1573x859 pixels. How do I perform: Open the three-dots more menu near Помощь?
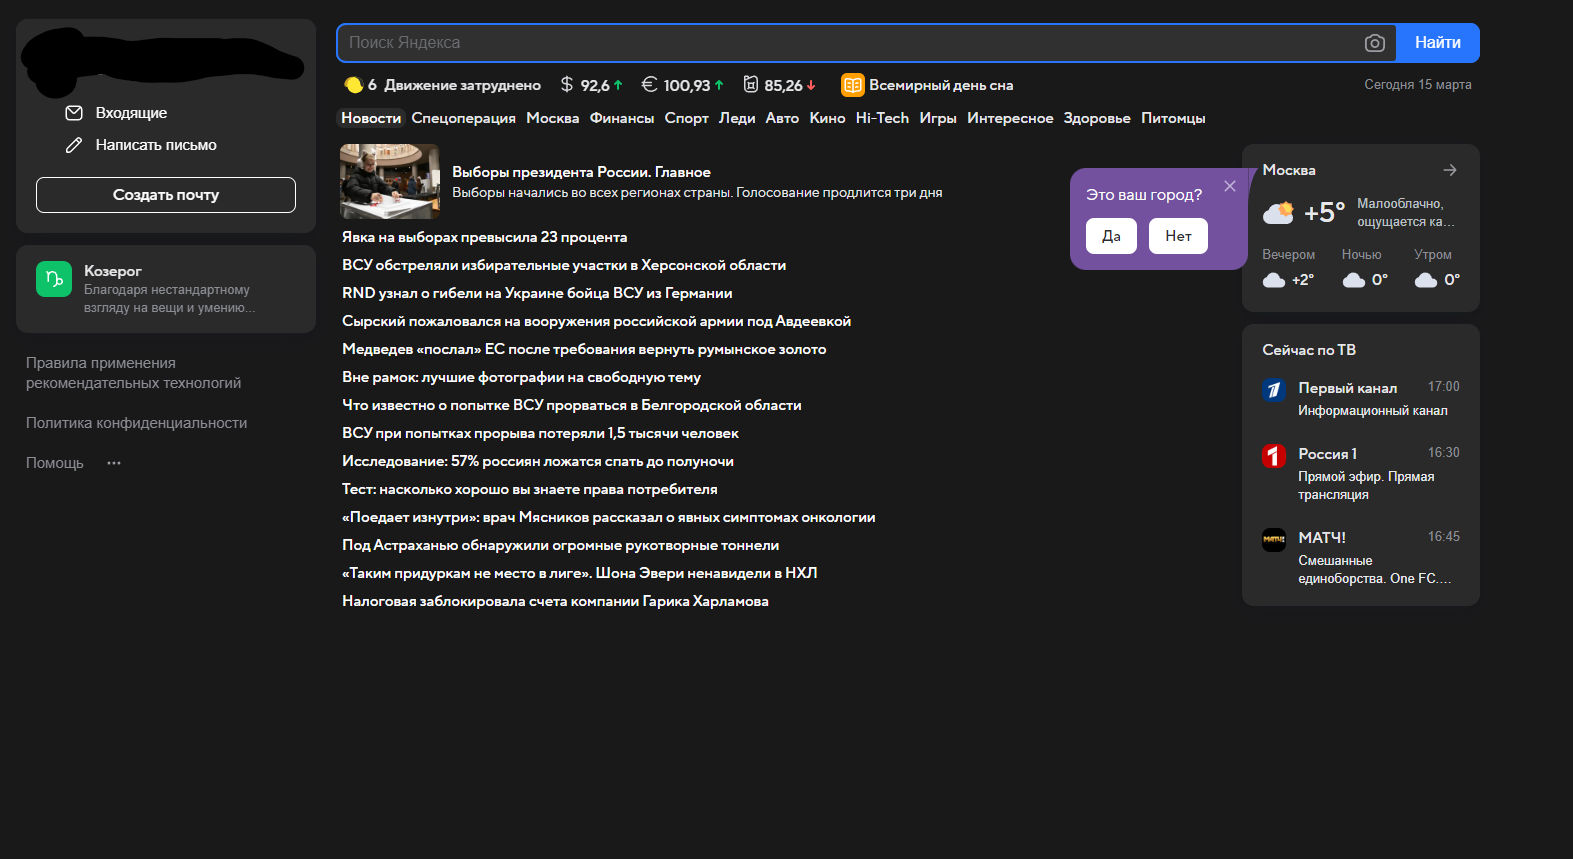coord(114,463)
